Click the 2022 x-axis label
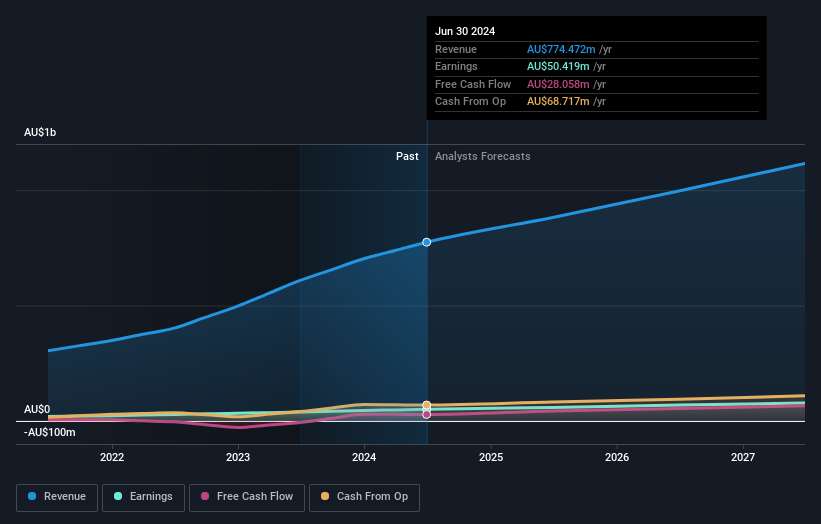 (112, 457)
